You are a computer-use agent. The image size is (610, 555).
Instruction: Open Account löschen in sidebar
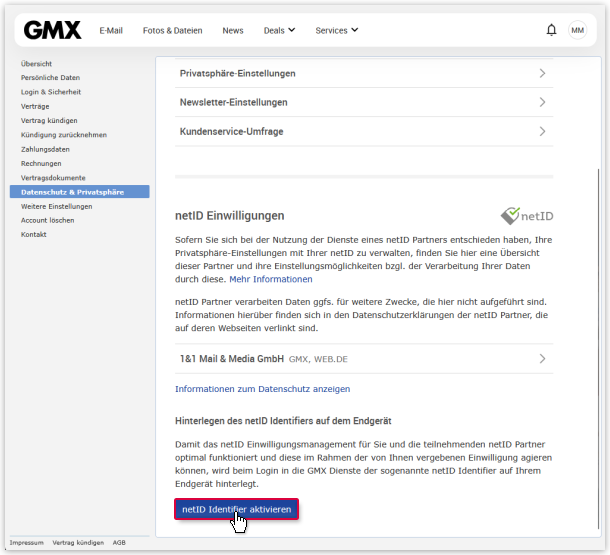pyautogui.click(x=47, y=220)
